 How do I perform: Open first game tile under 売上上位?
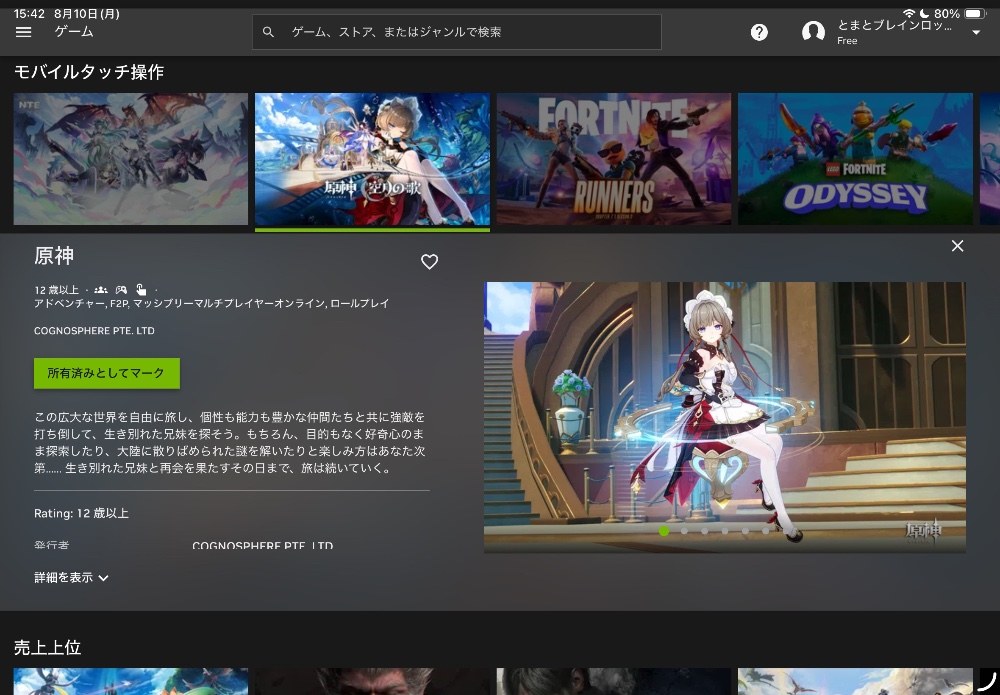click(x=131, y=681)
